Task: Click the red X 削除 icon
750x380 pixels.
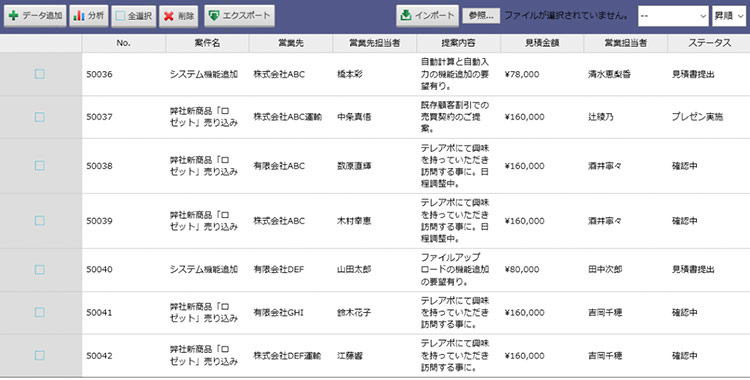Action: [x=168, y=16]
